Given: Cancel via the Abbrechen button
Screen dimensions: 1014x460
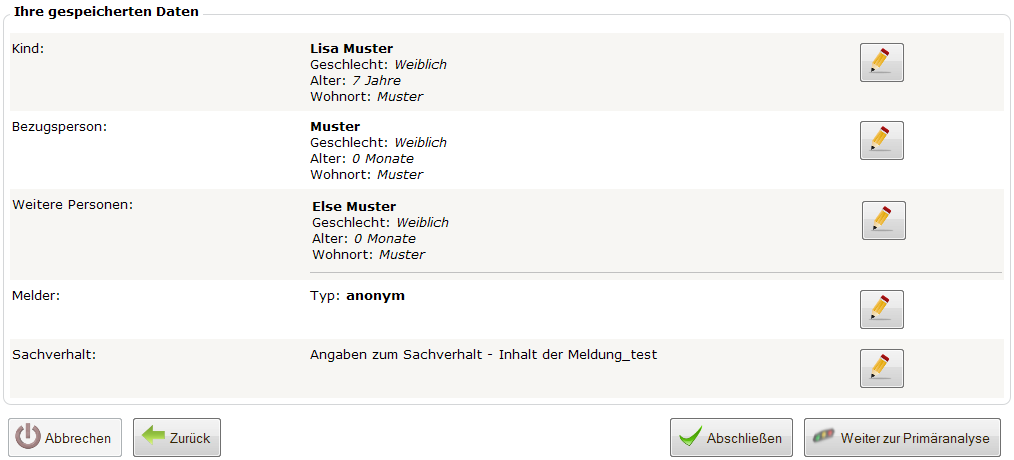Looking at the screenshot, I should pyautogui.click(x=65, y=438).
